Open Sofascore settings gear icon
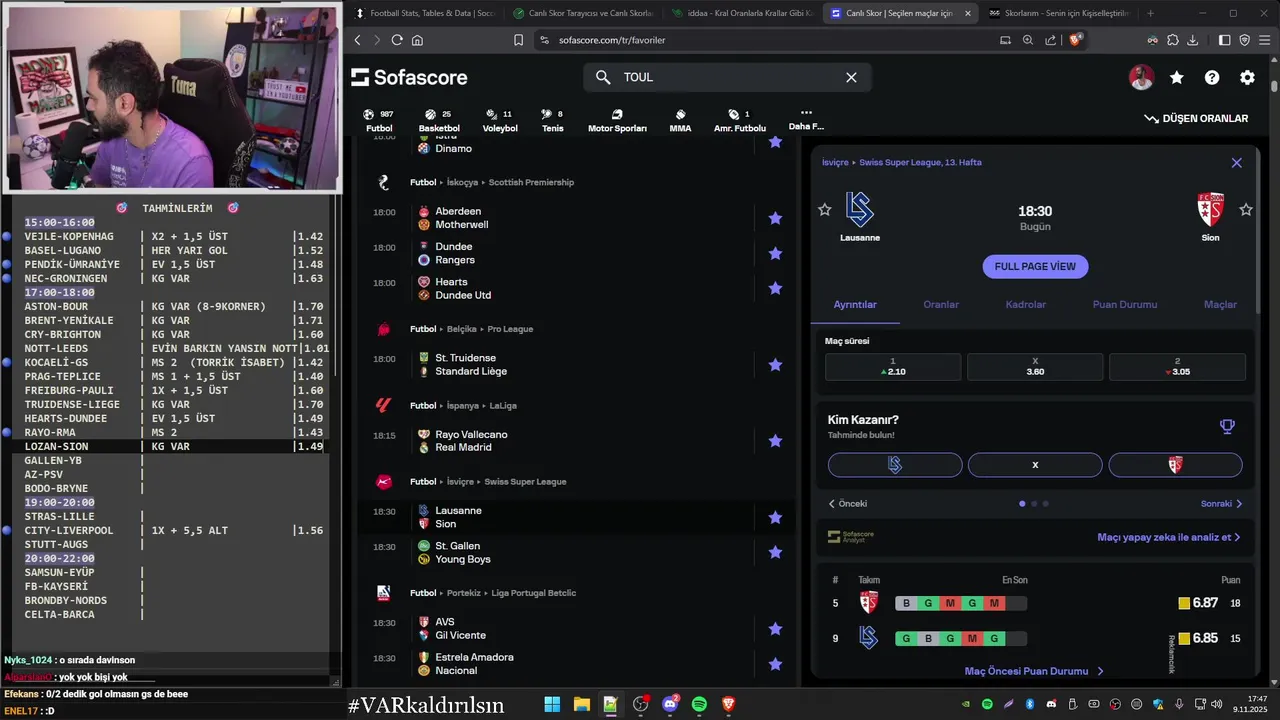Screen dimensions: 1280x720 pos(1247,77)
